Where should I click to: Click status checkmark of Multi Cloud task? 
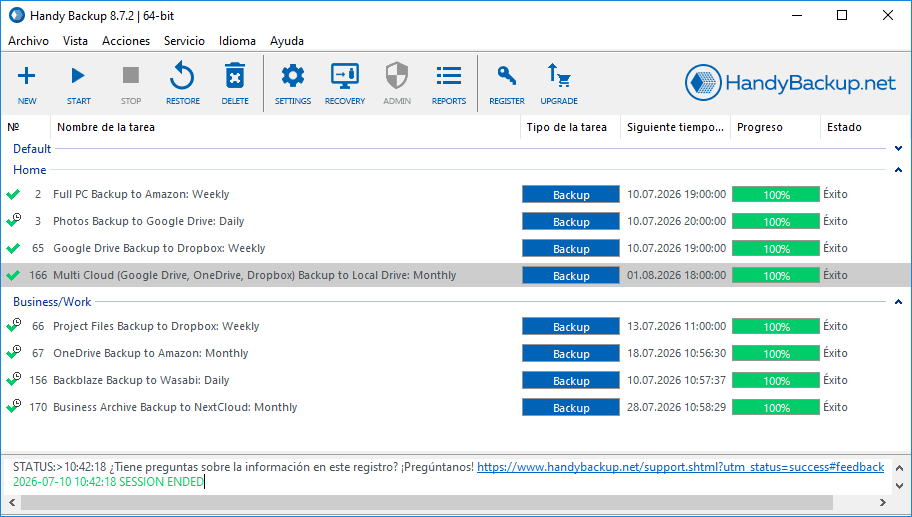[x=13, y=275]
